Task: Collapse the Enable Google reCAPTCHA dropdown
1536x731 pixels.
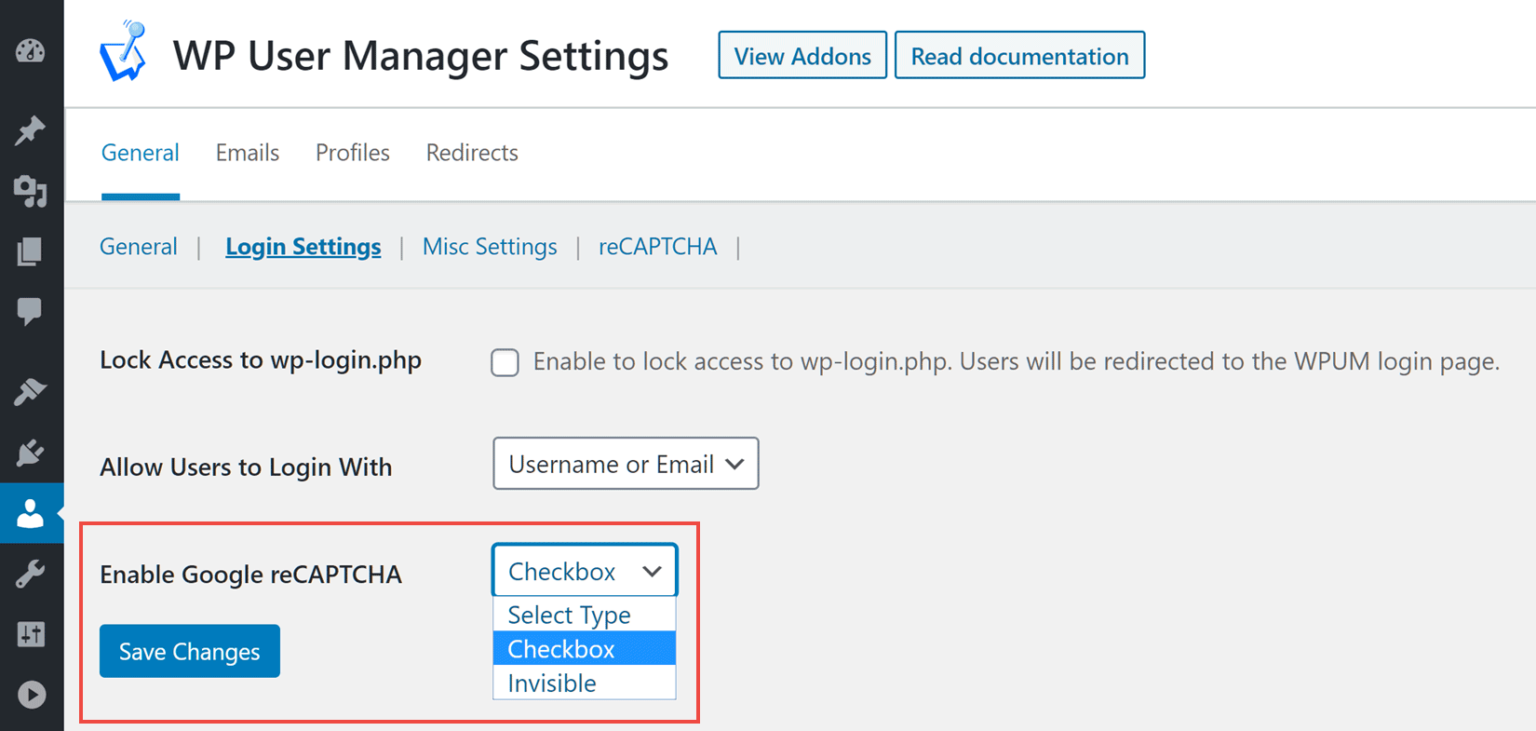Action: point(584,571)
